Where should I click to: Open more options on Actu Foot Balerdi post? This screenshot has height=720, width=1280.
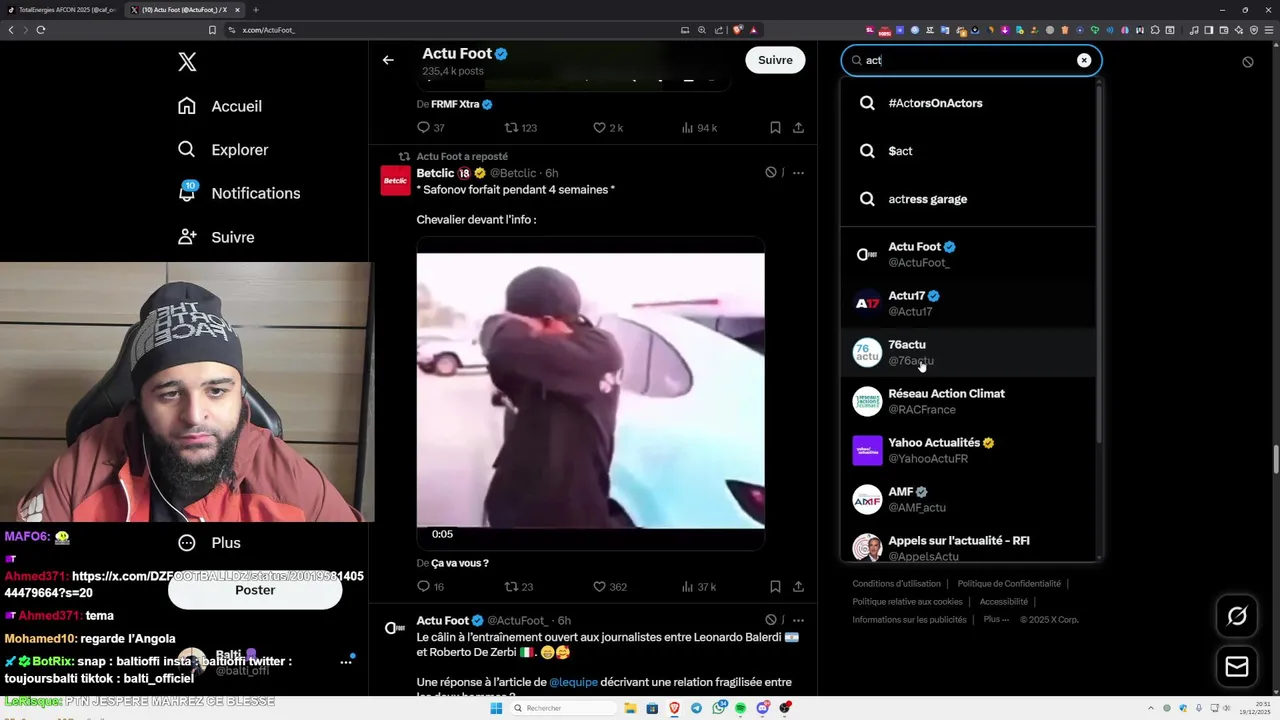click(798, 620)
